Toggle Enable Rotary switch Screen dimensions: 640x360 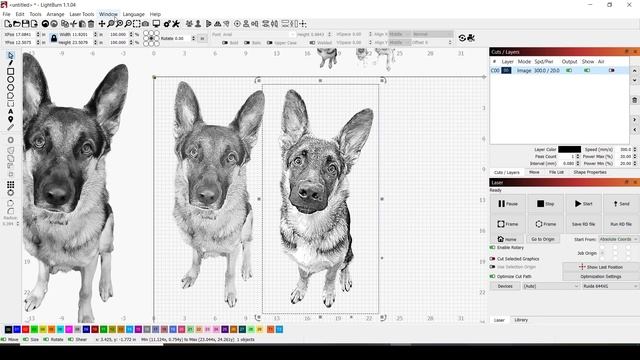(492, 248)
